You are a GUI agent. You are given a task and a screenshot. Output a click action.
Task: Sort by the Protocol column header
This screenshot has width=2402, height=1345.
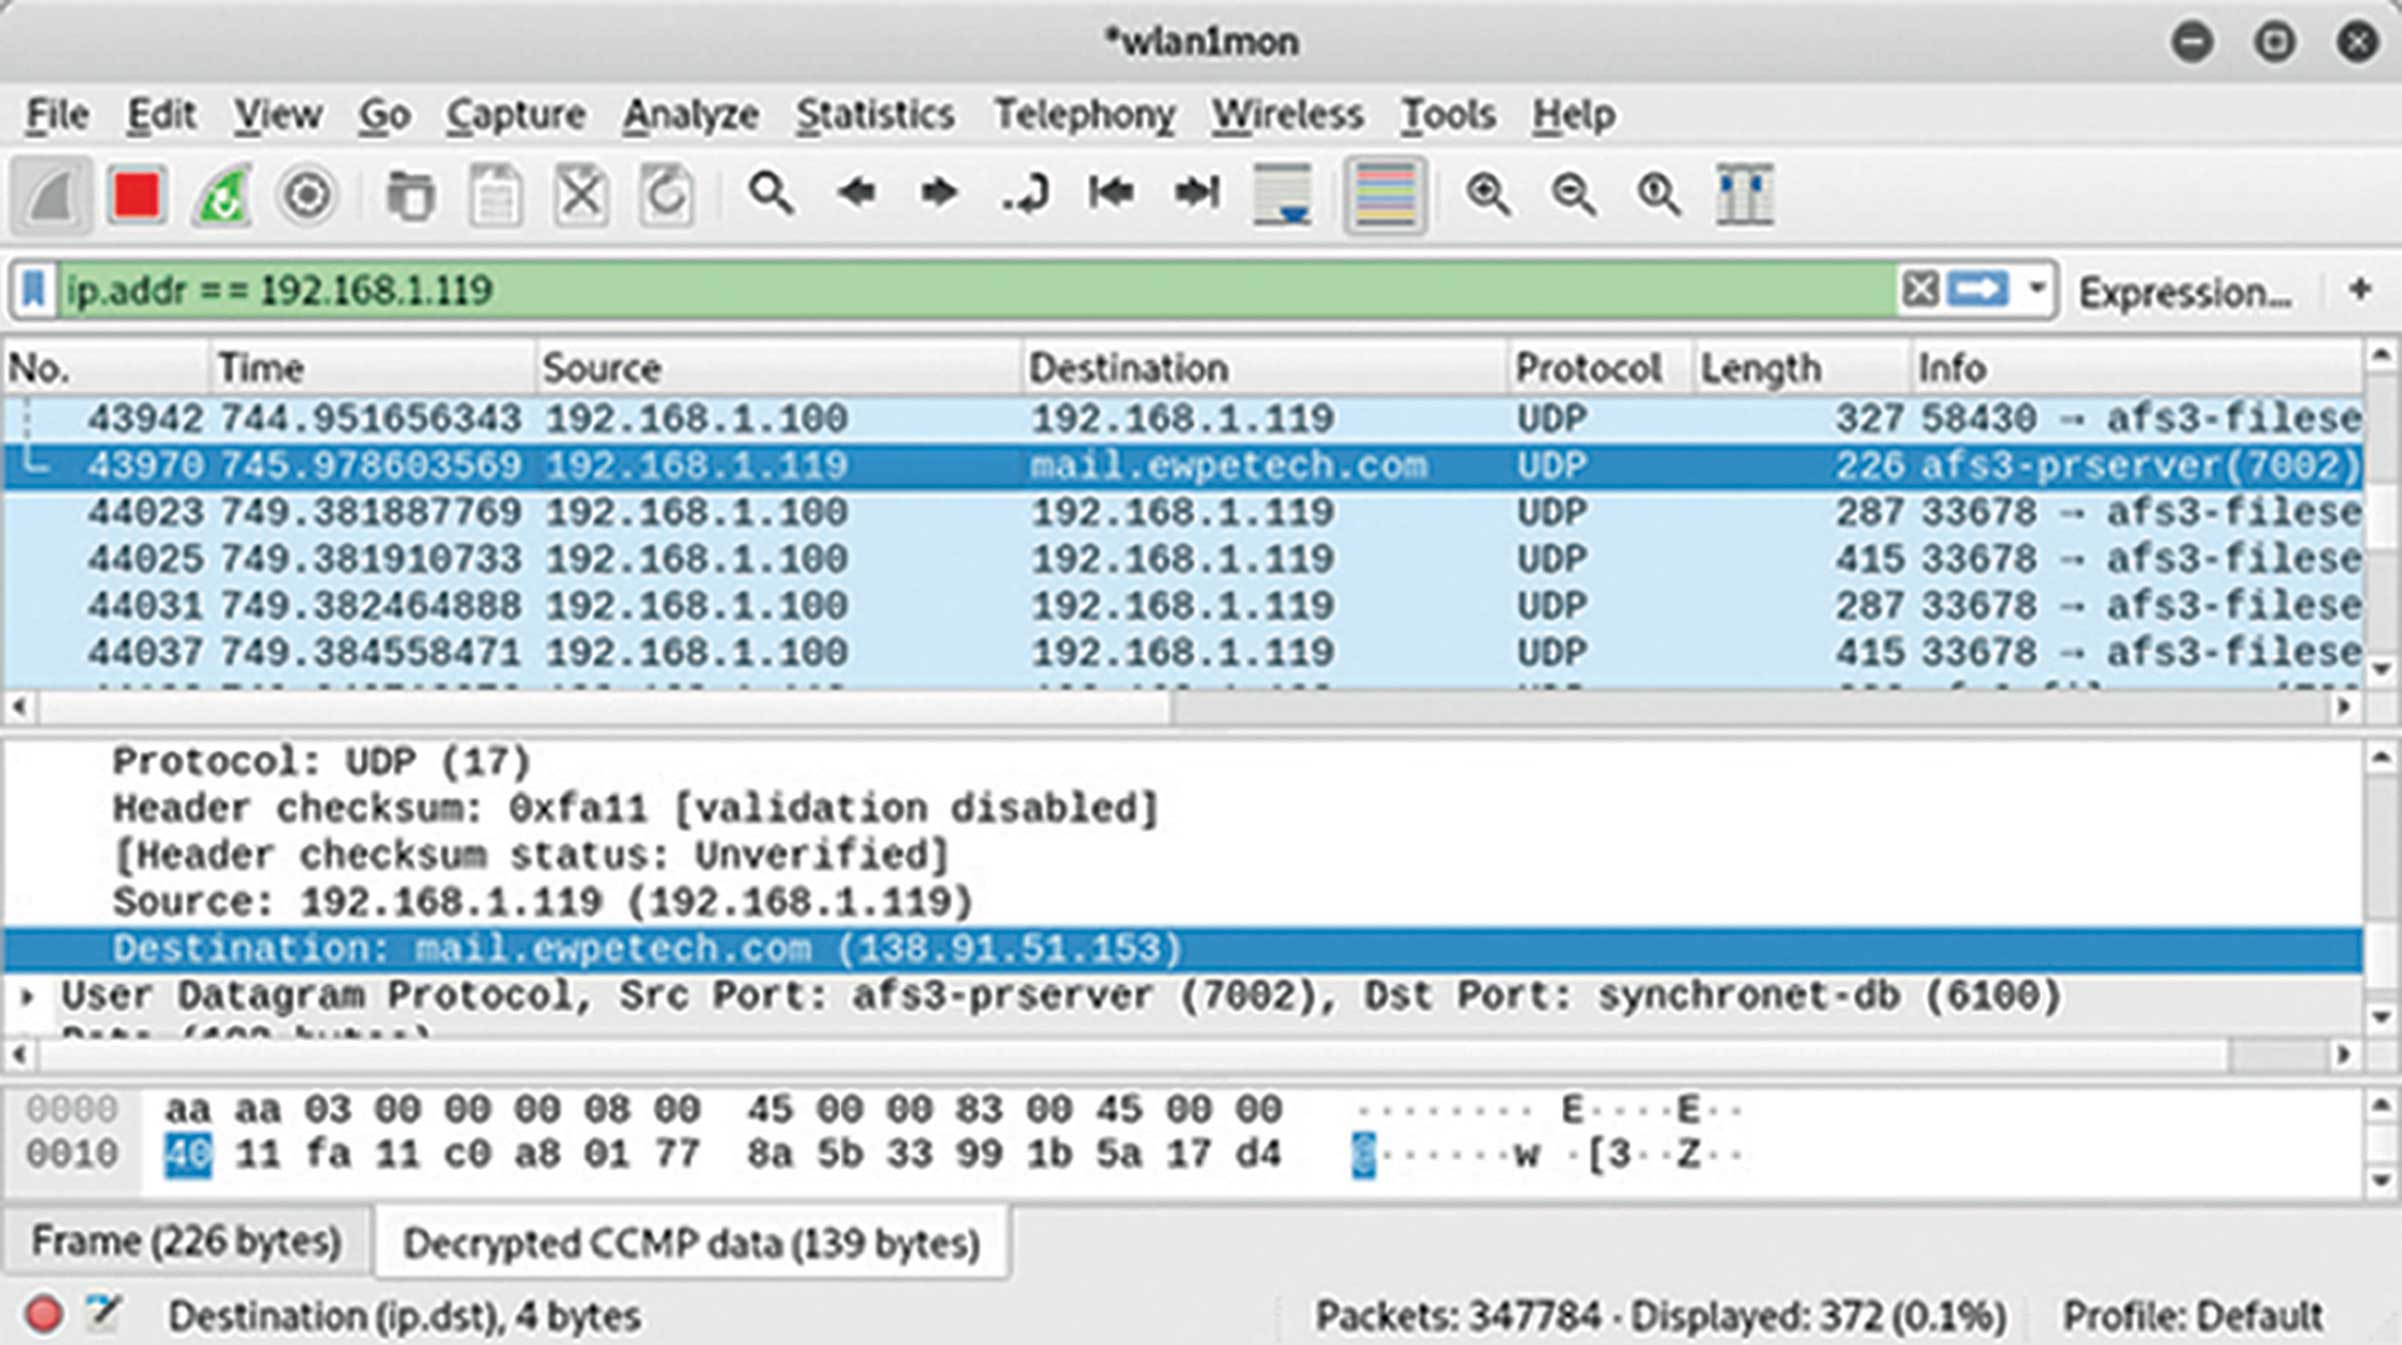coord(1599,368)
